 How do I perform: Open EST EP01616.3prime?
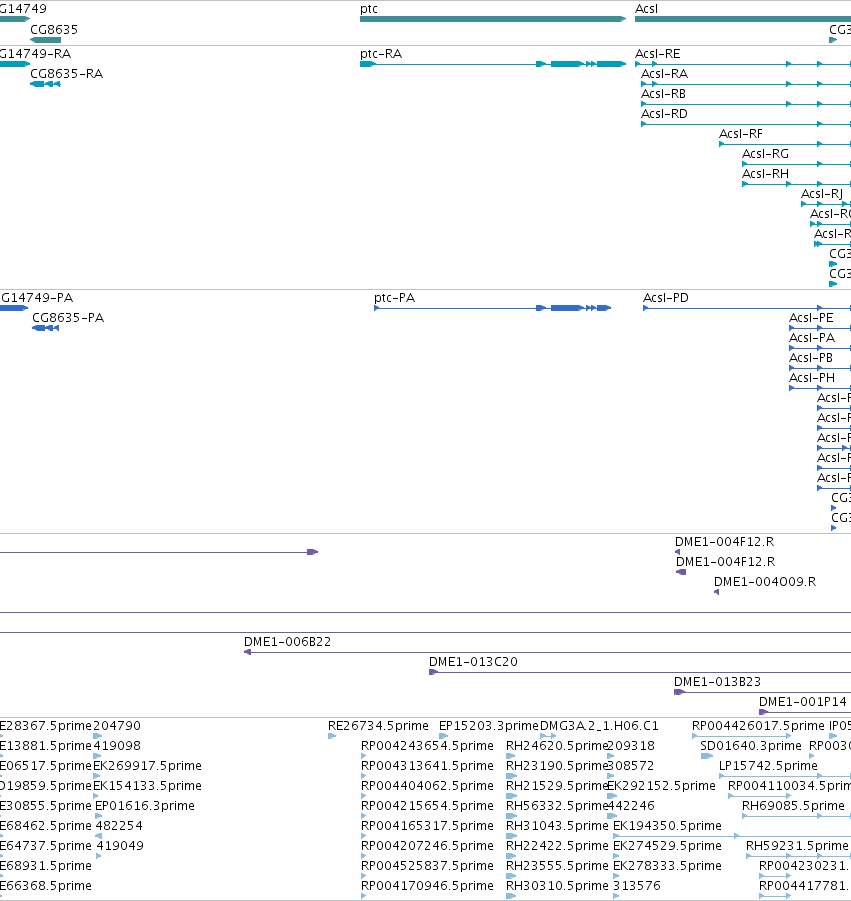coord(145,806)
